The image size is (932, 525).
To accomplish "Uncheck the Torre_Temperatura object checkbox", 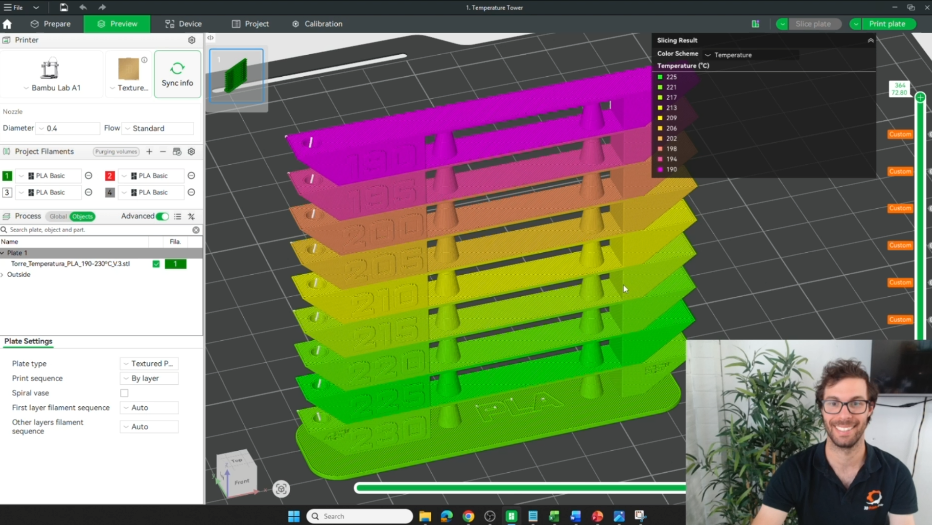I will point(156,264).
